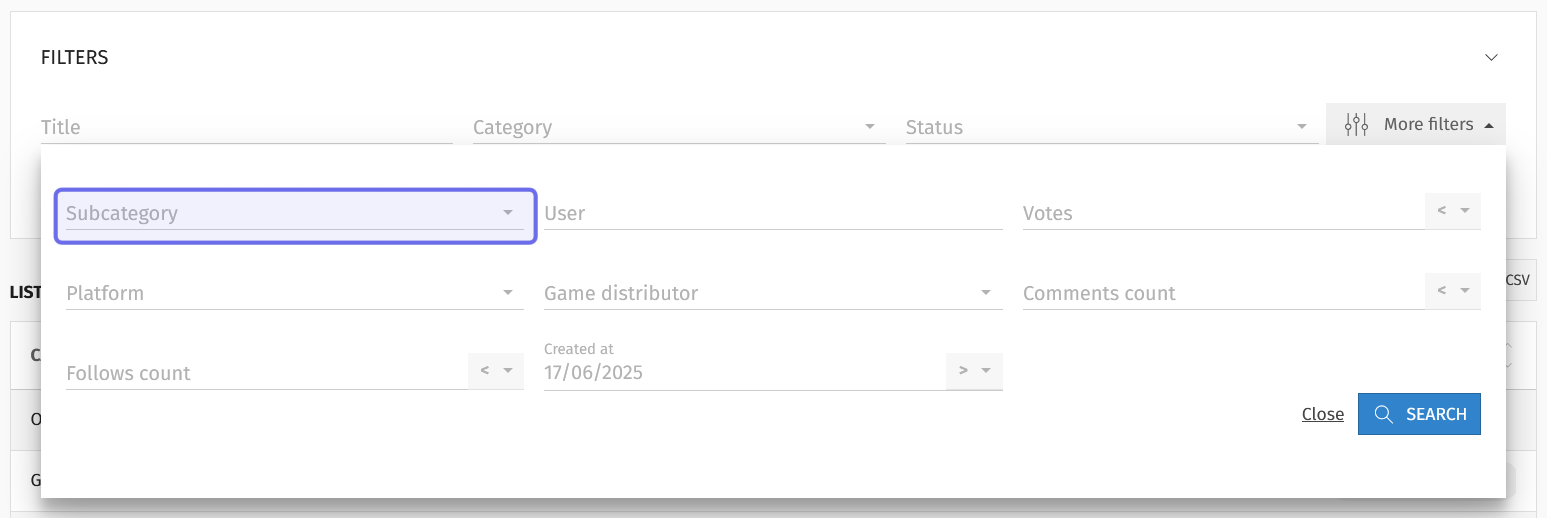Click the magnifier icon in Search button
Image resolution: width=1547 pixels, height=518 pixels.
pos(1384,414)
